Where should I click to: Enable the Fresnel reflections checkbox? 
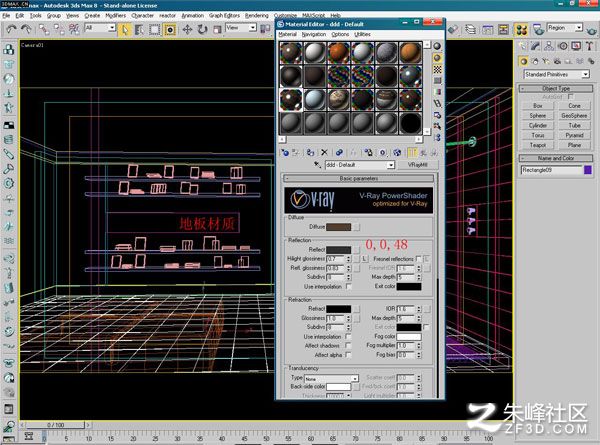click(x=418, y=259)
